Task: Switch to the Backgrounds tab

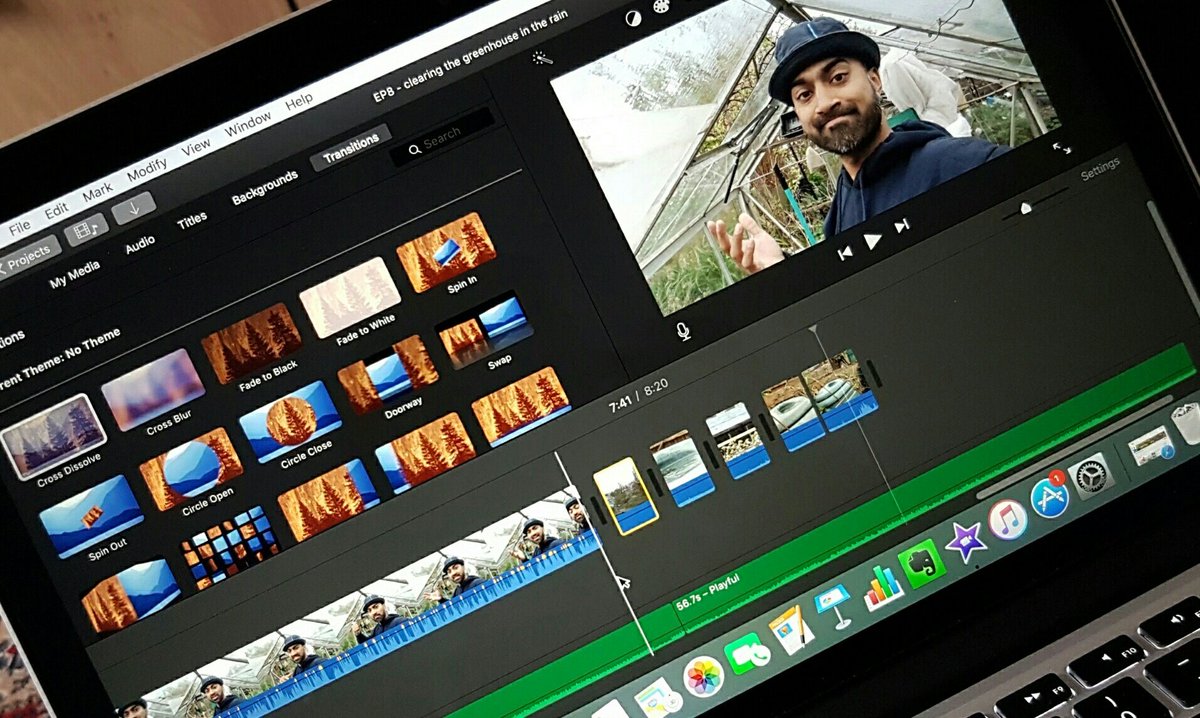Action: coord(265,187)
